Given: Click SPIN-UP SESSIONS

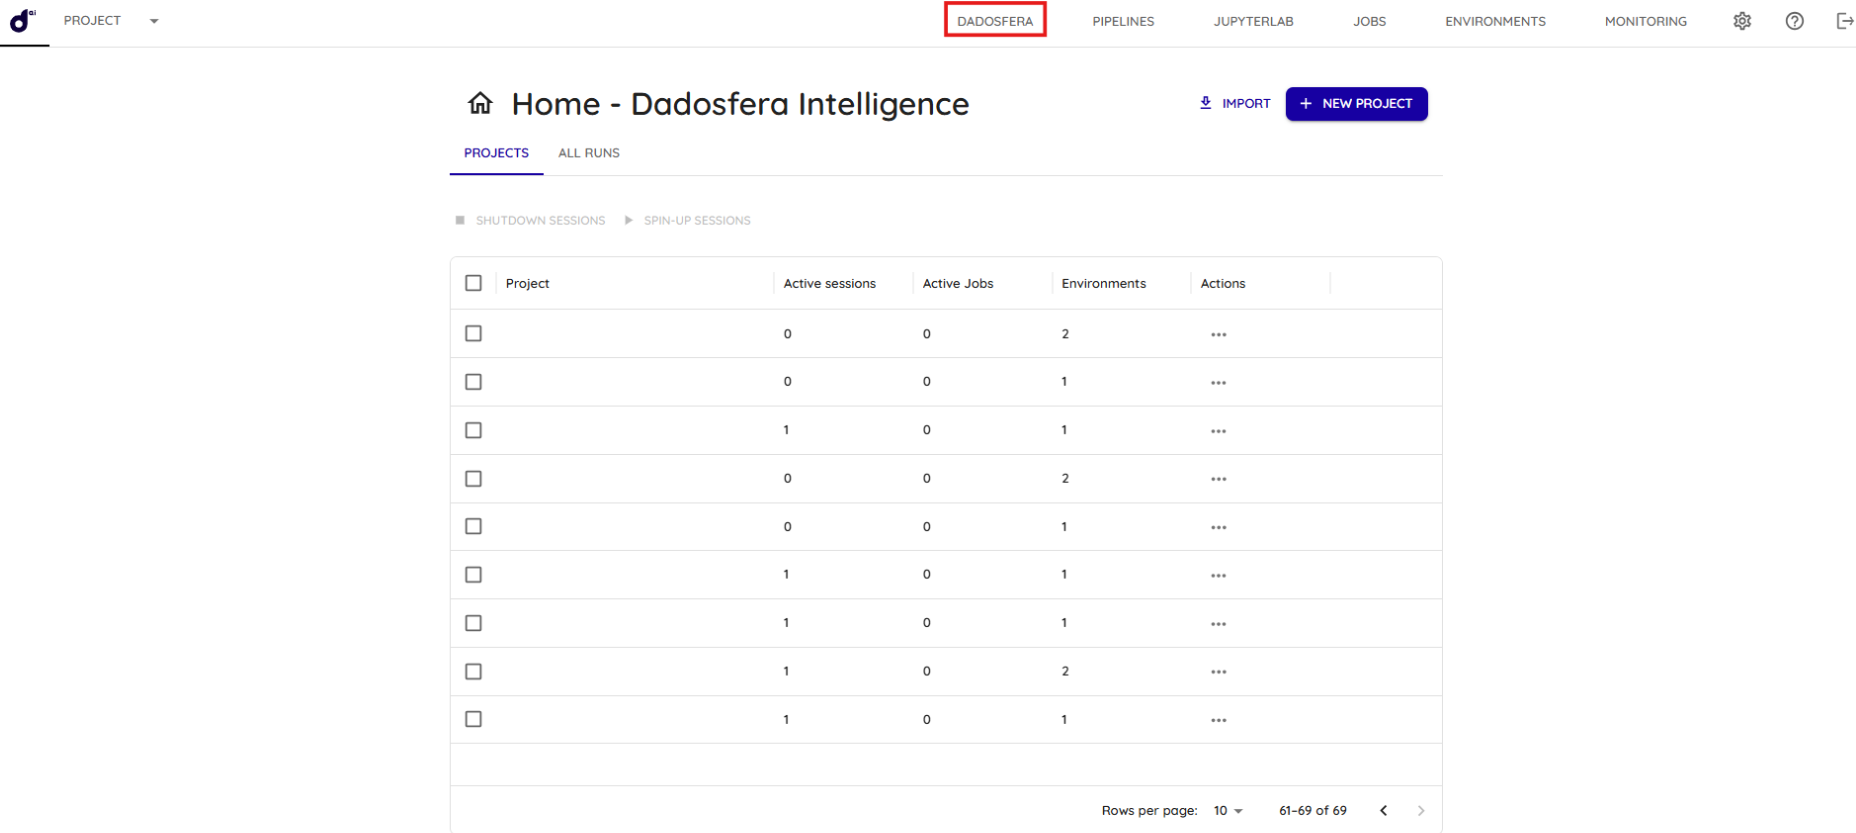Looking at the screenshot, I should click(688, 220).
